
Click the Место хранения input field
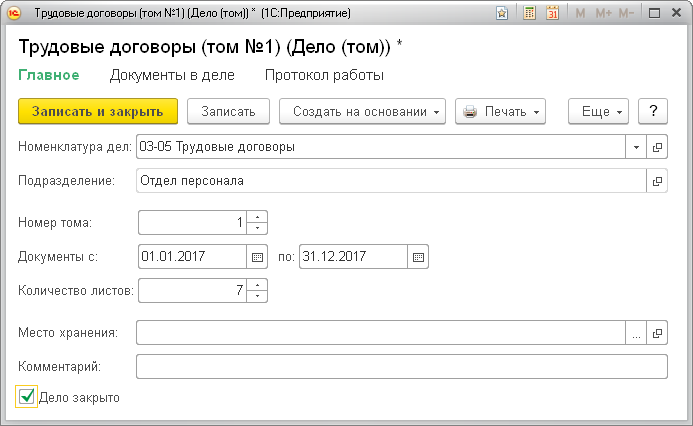(x=381, y=333)
